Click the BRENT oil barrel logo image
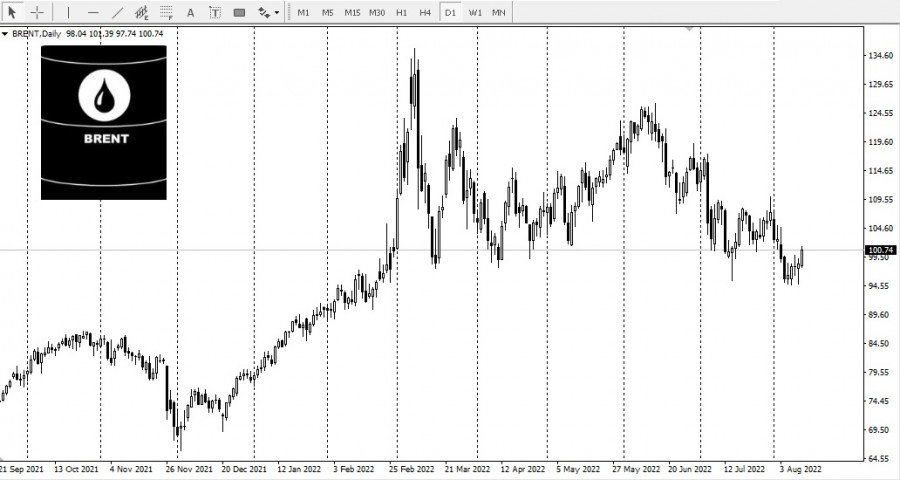This screenshot has width=900, height=480. pyautogui.click(x=104, y=123)
